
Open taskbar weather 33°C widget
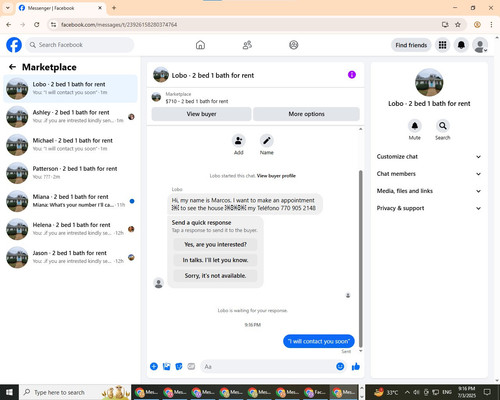tap(386, 392)
